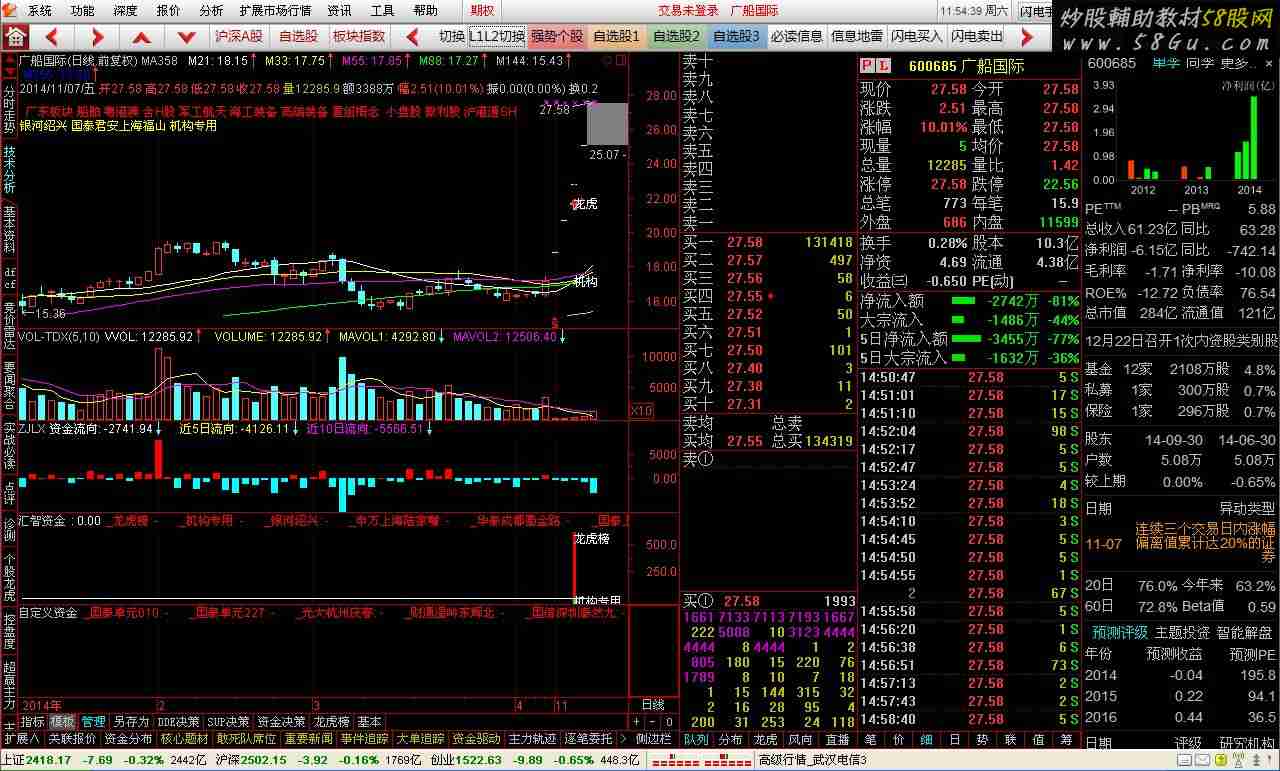The height and width of the screenshot is (771, 1280).
Task: Open the 工具 menu
Action: coord(382,10)
